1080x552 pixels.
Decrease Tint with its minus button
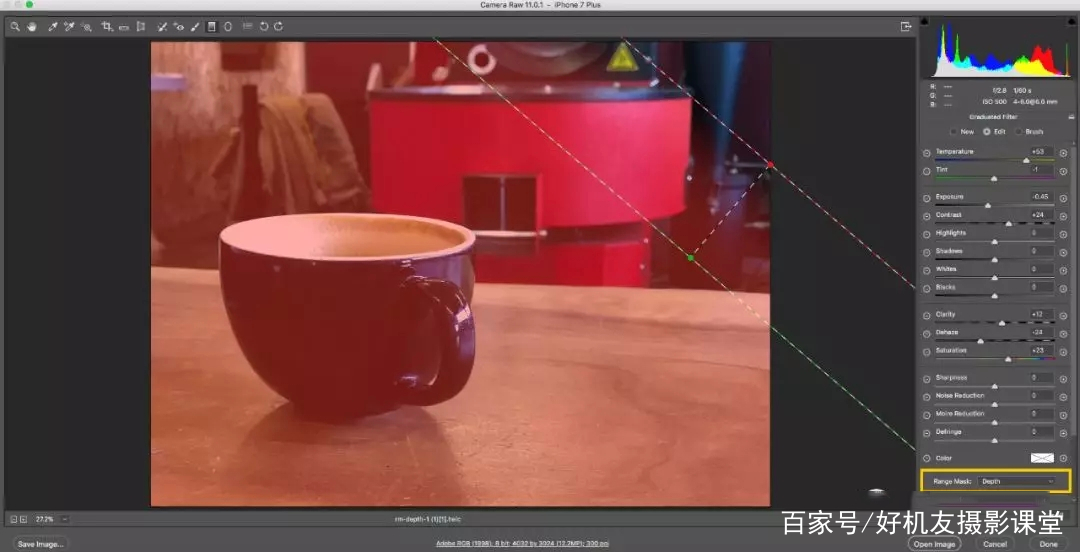pyautogui.click(x=926, y=171)
